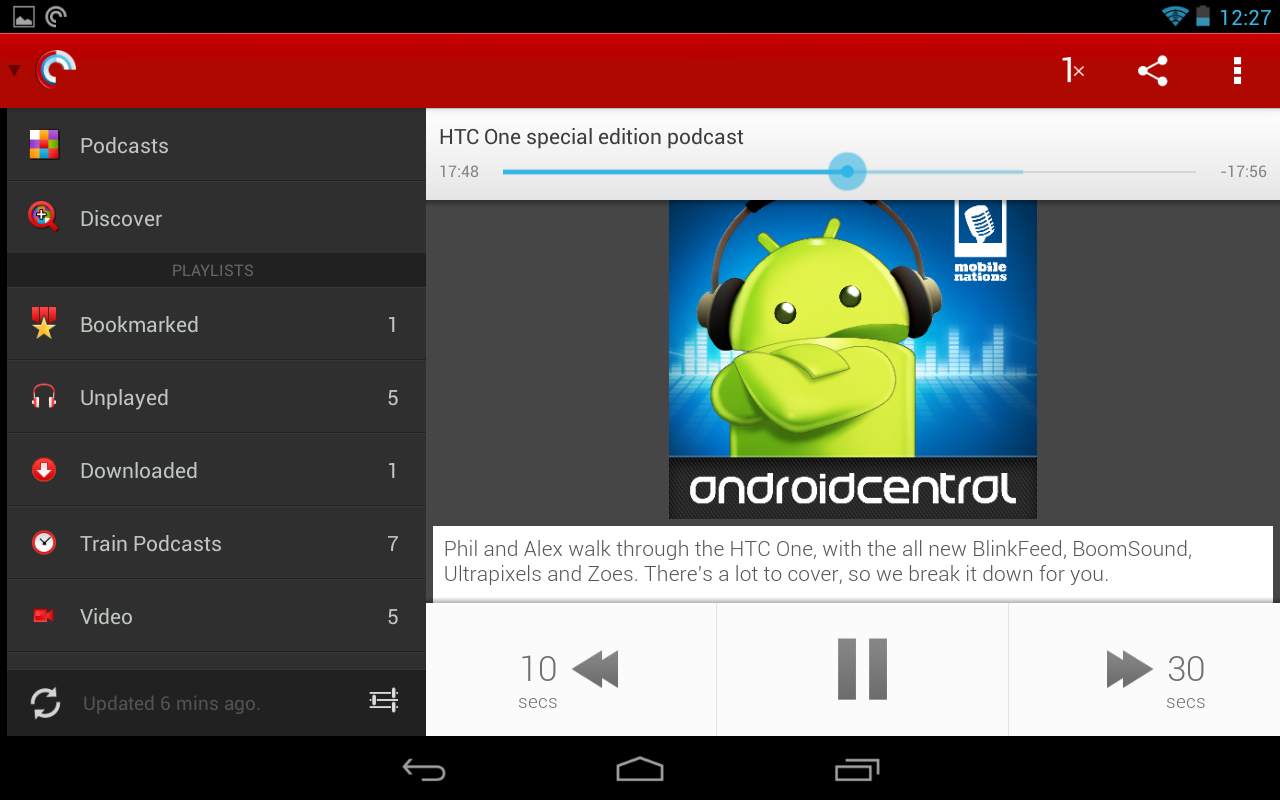
Task: Click the playback position slider knob
Action: (x=847, y=172)
